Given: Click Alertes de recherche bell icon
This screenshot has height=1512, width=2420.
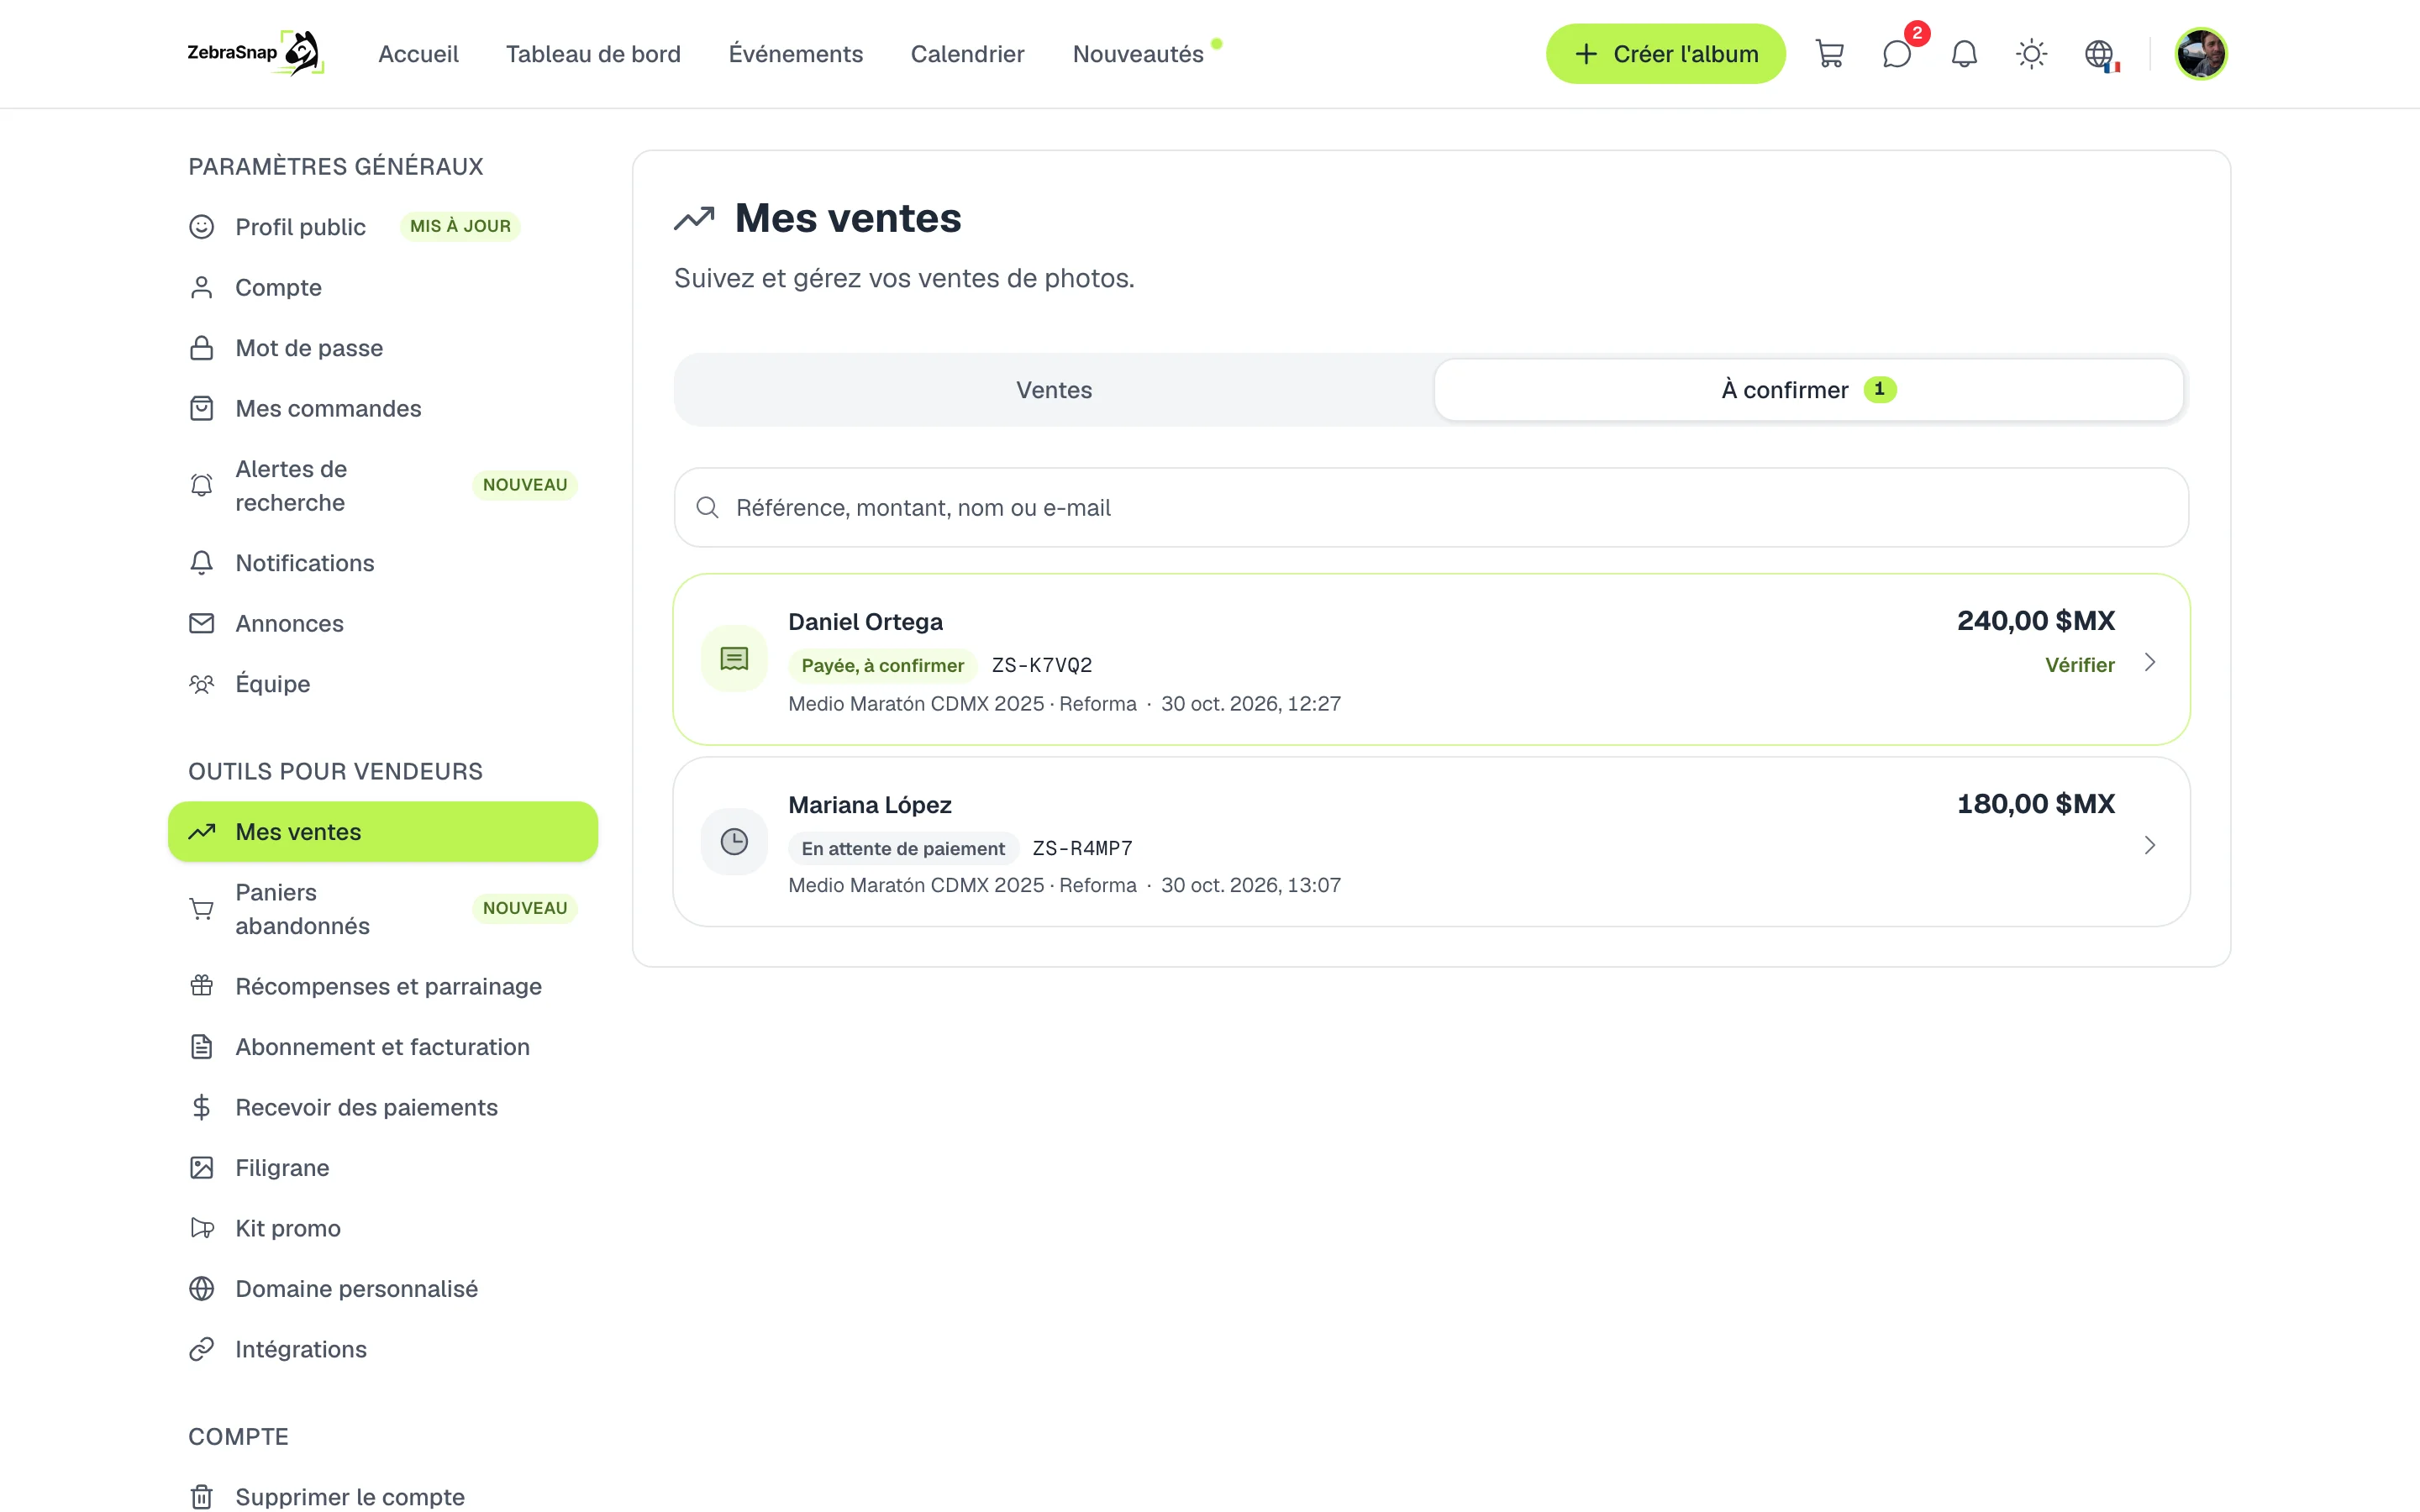Looking at the screenshot, I should [x=201, y=486].
